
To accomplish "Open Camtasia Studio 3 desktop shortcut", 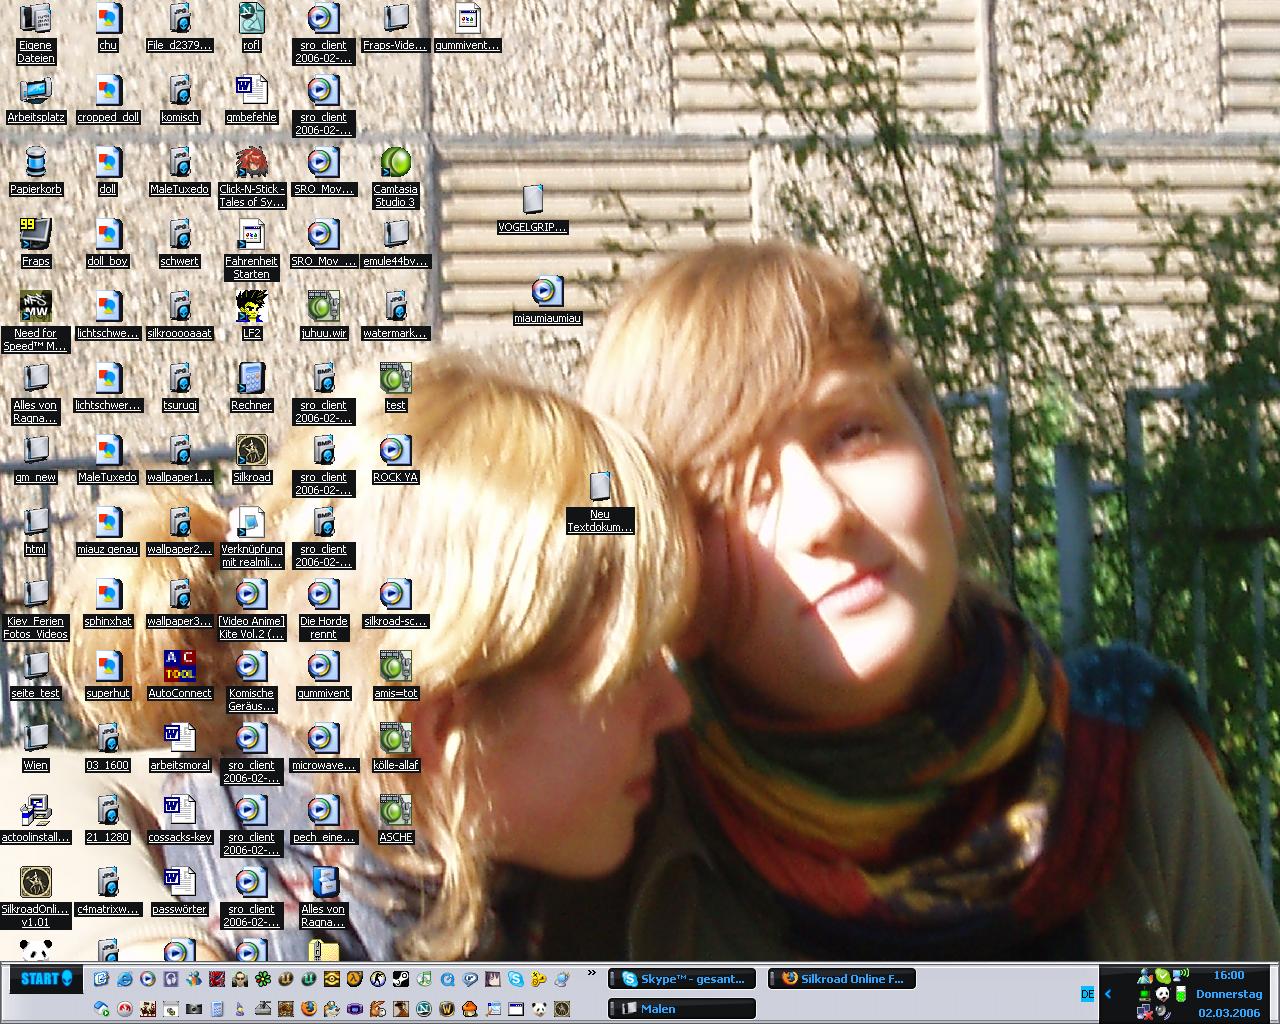I will 395,164.
